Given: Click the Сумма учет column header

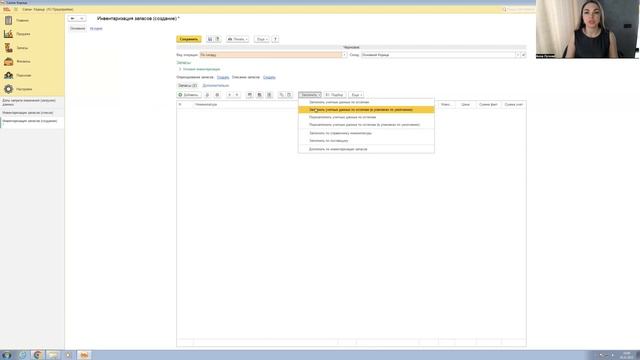Looking at the screenshot, I should [513, 105].
